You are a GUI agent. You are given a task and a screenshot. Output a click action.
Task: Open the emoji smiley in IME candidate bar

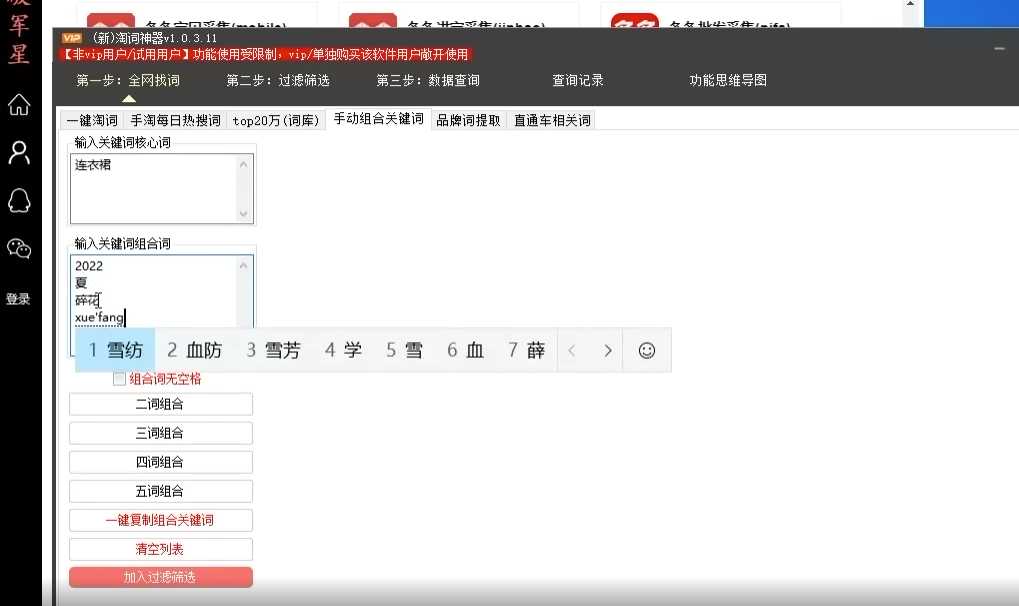647,350
